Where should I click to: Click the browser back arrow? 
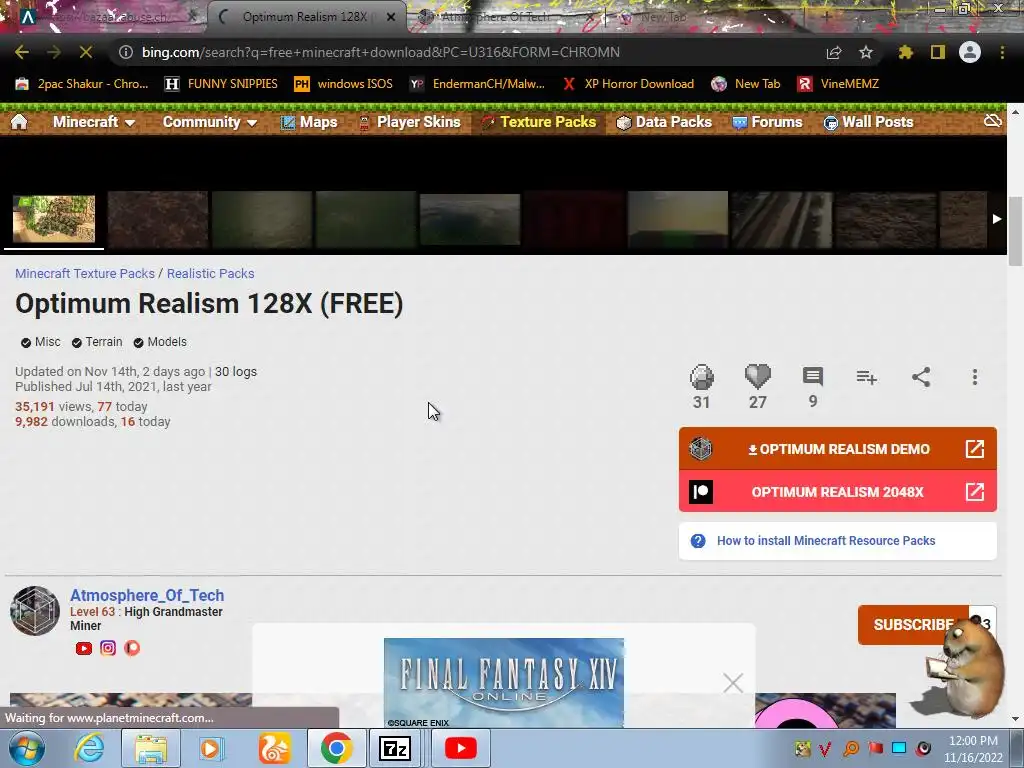click(x=22, y=52)
